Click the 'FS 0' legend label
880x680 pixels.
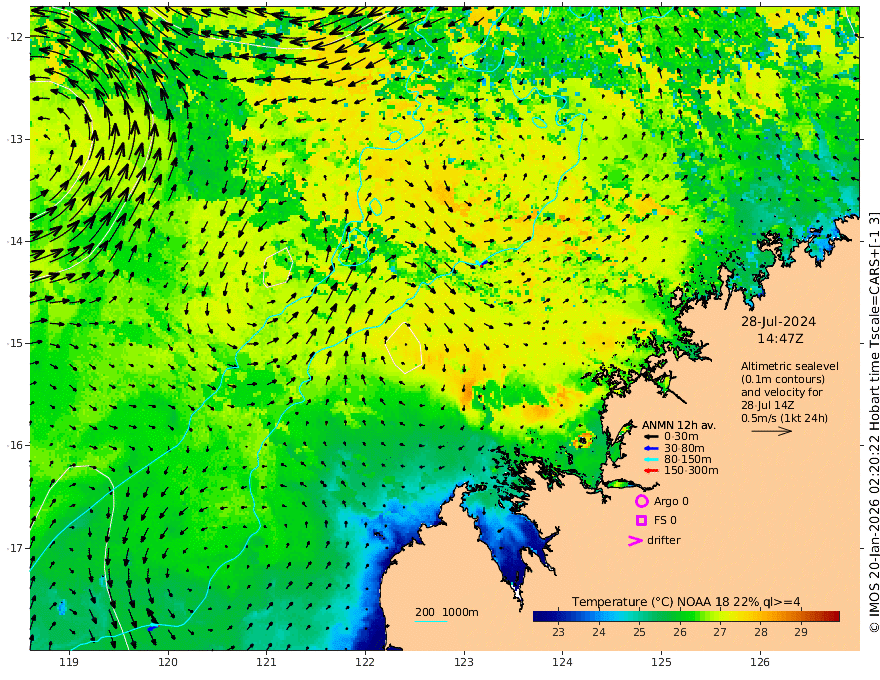pos(665,521)
